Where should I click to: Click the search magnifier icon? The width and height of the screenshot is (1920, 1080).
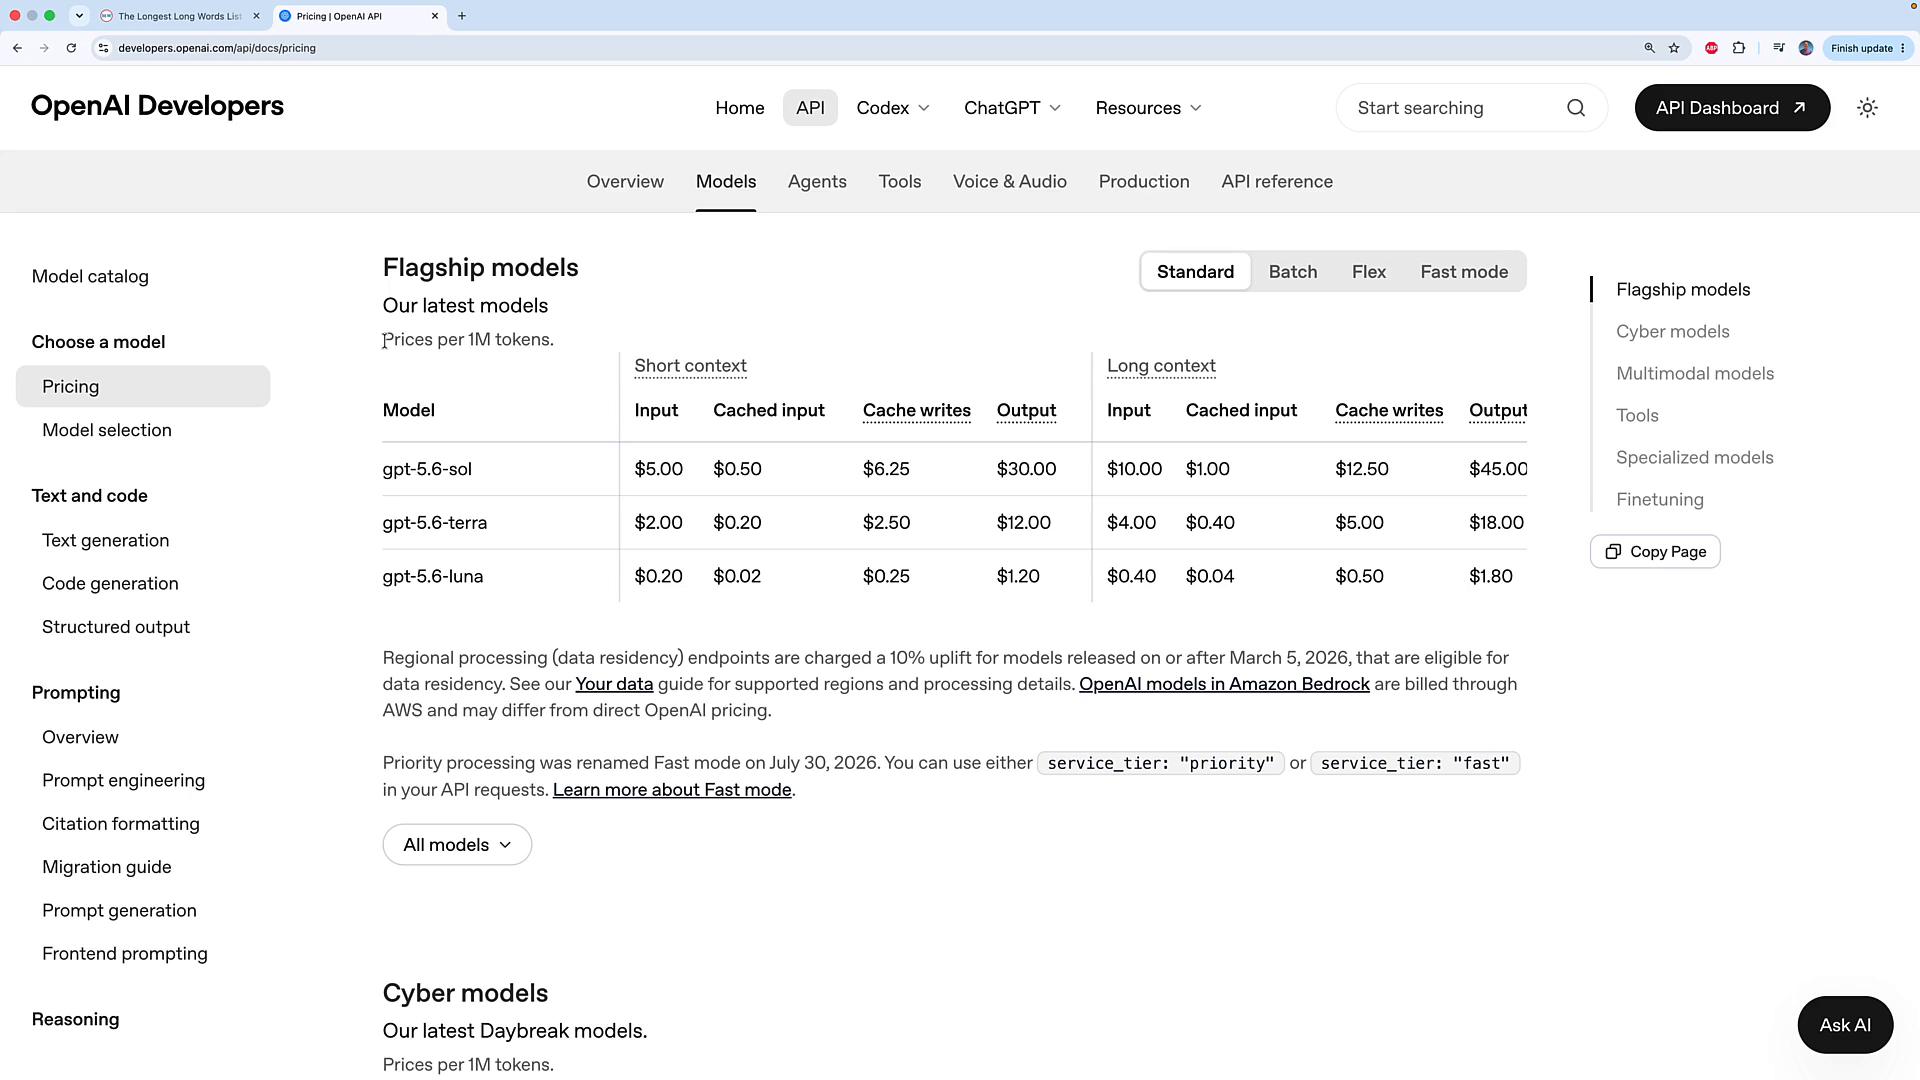pos(1576,108)
